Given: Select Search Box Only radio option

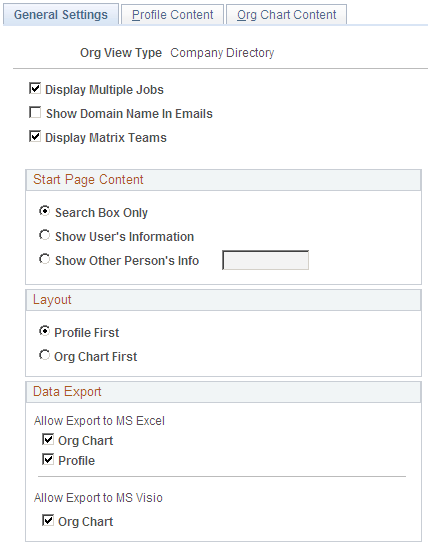Looking at the screenshot, I should pyautogui.click(x=44, y=211).
